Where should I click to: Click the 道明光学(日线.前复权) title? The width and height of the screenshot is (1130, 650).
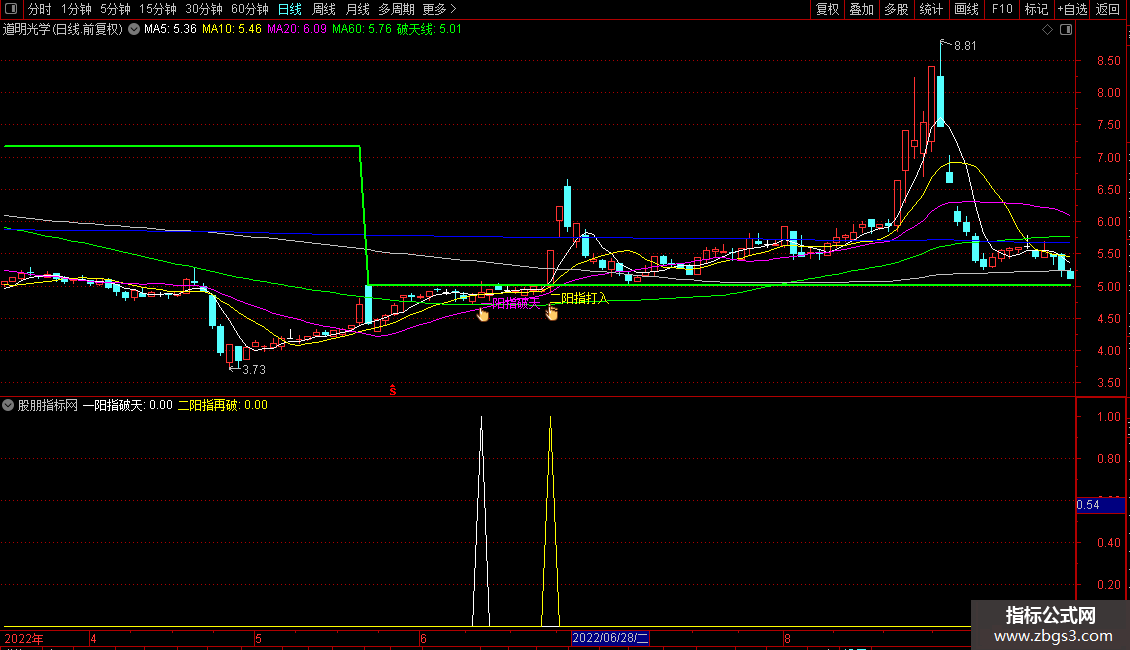[x=63, y=30]
